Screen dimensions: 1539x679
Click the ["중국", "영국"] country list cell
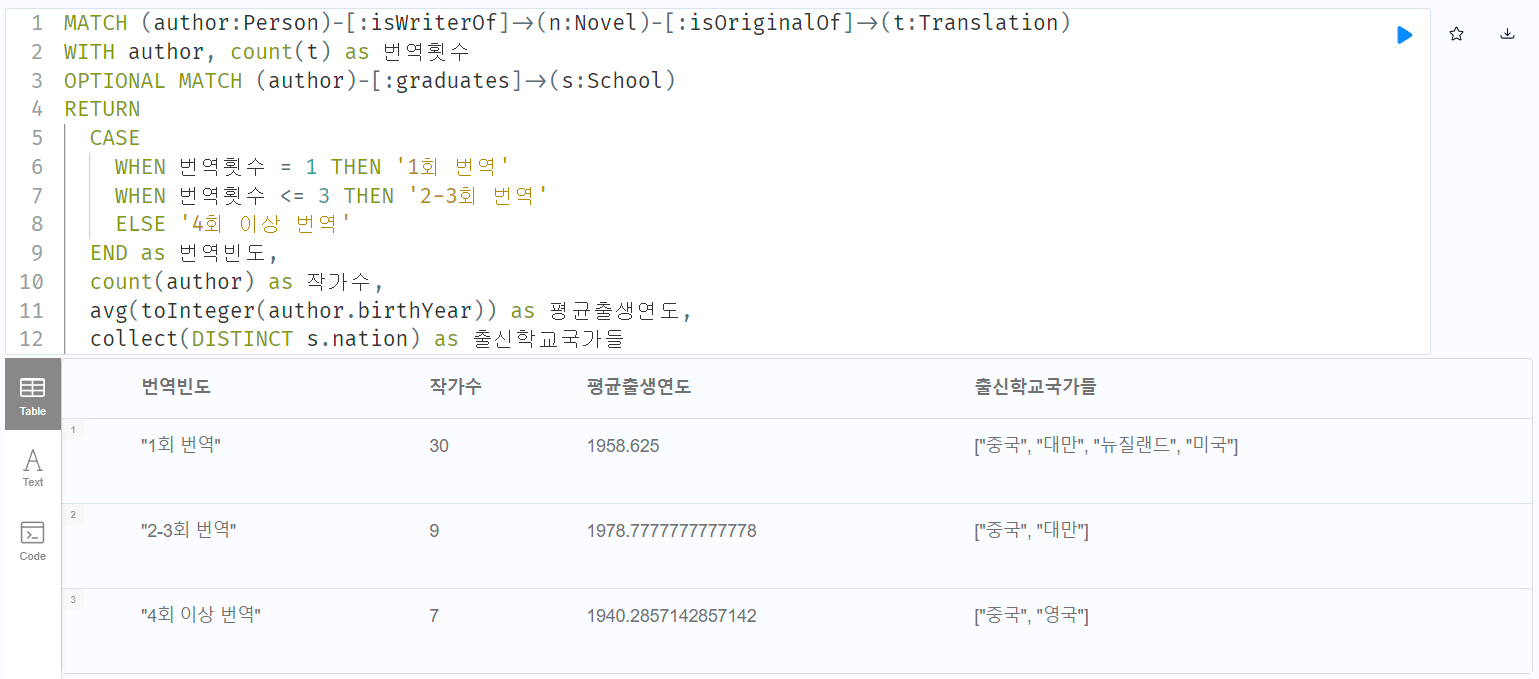click(x=1031, y=616)
